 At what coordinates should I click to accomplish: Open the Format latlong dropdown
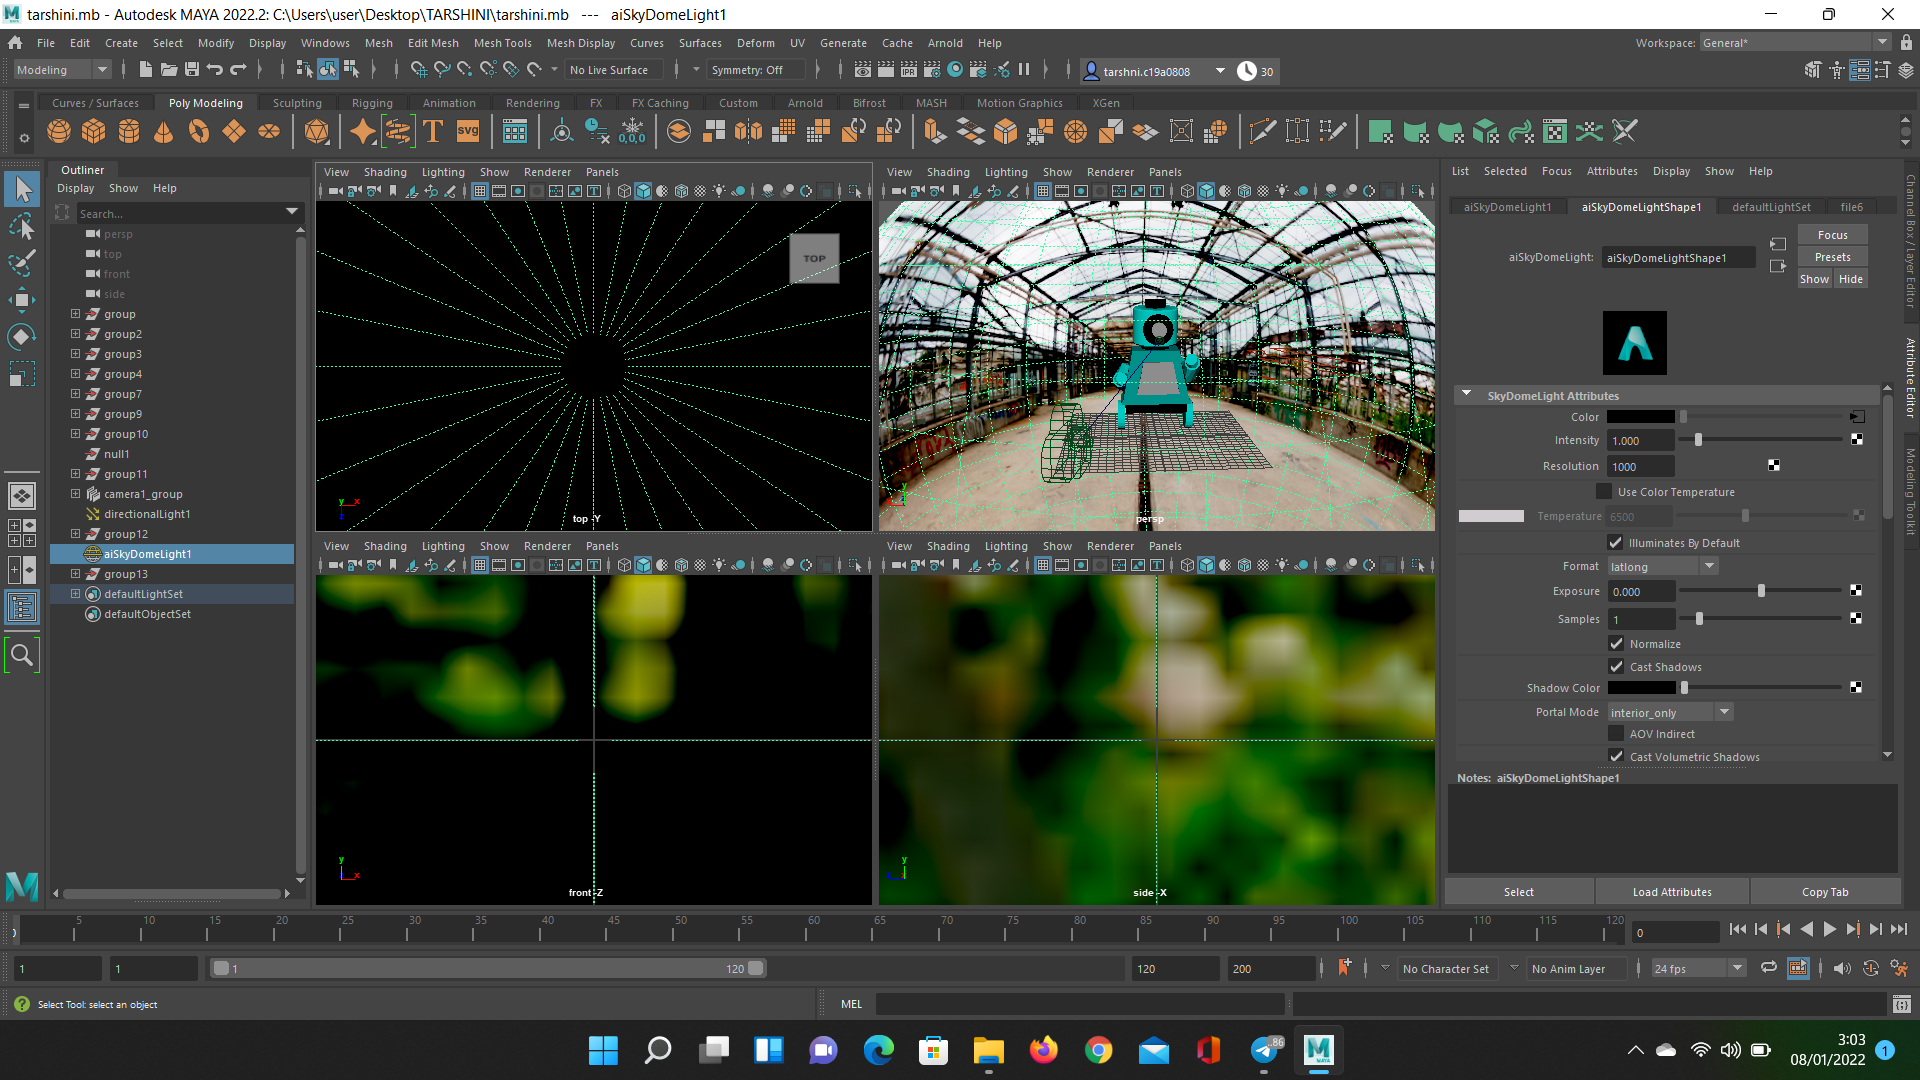(x=1662, y=567)
